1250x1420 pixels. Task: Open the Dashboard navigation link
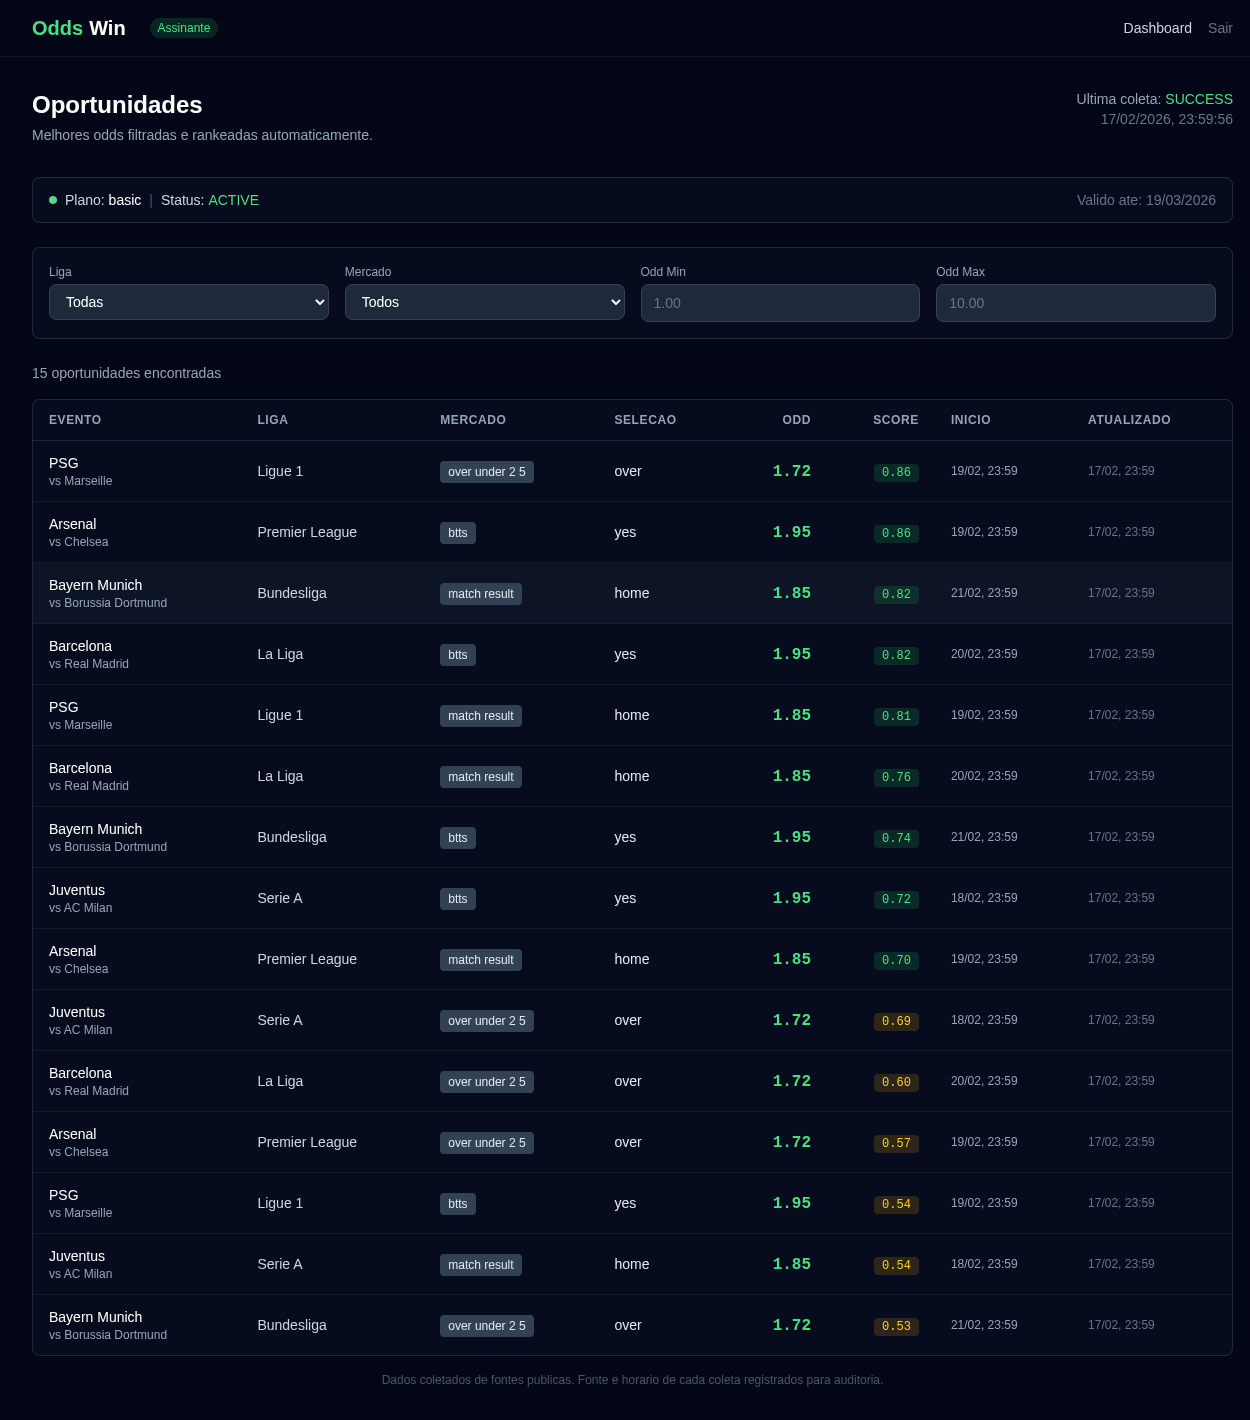(1157, 28)
